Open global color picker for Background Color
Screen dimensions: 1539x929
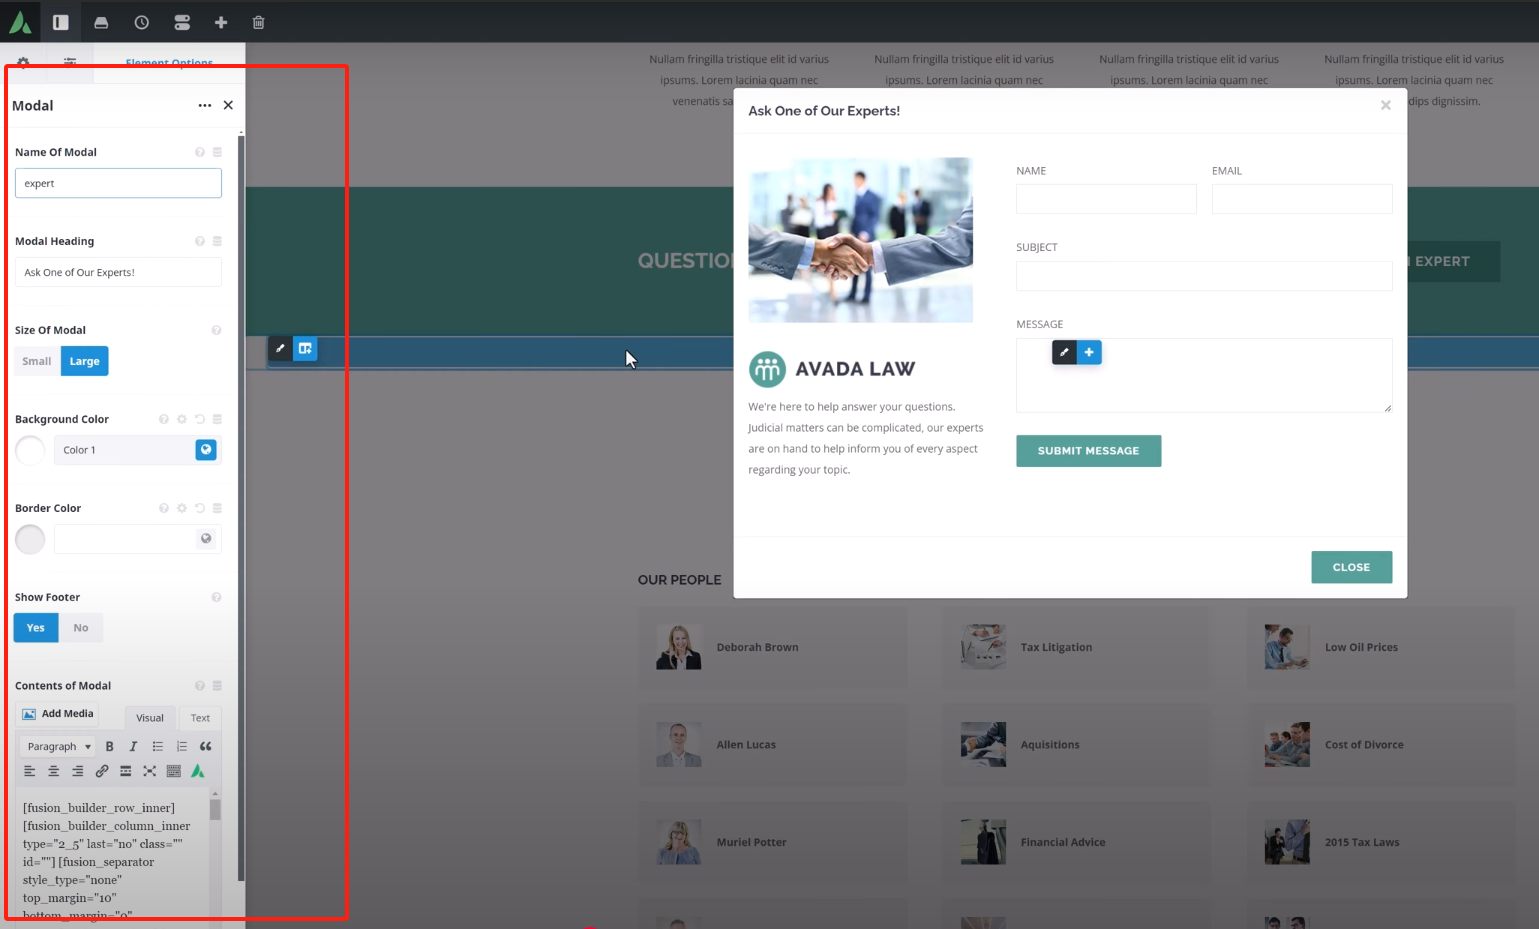point(206,450)
